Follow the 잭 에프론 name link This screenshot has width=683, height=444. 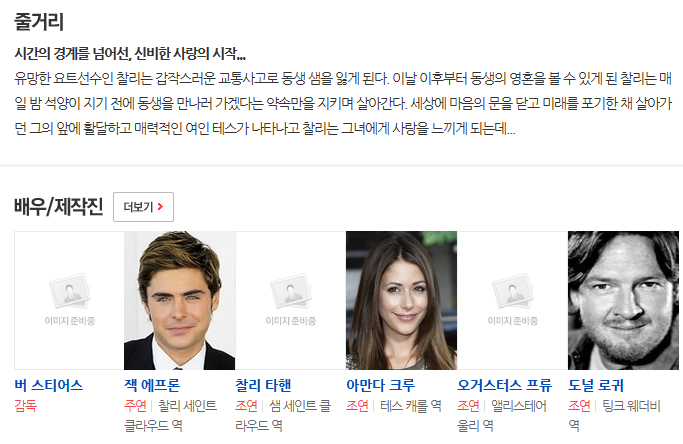tap(152, 385)
